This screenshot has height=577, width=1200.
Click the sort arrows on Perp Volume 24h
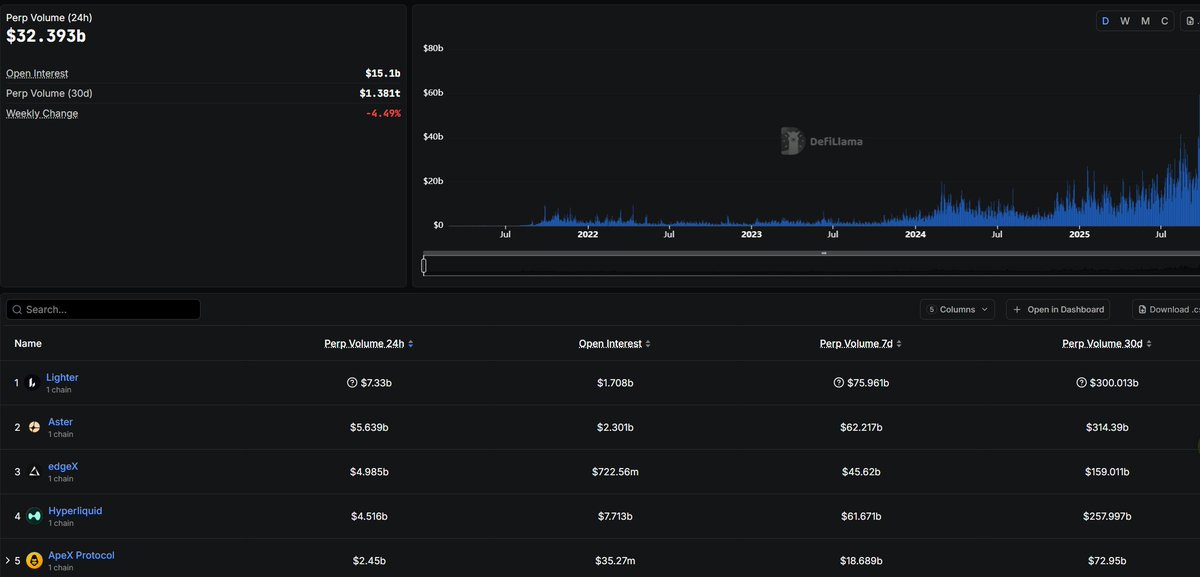pos(411,344)
